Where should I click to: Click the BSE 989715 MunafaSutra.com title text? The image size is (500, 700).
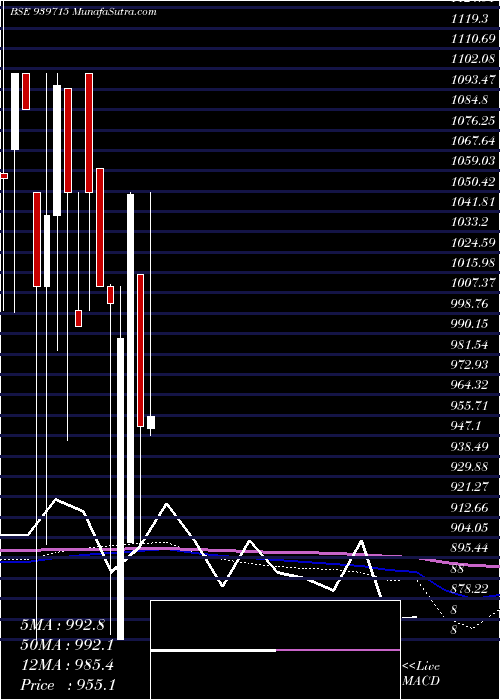[83, 12]
